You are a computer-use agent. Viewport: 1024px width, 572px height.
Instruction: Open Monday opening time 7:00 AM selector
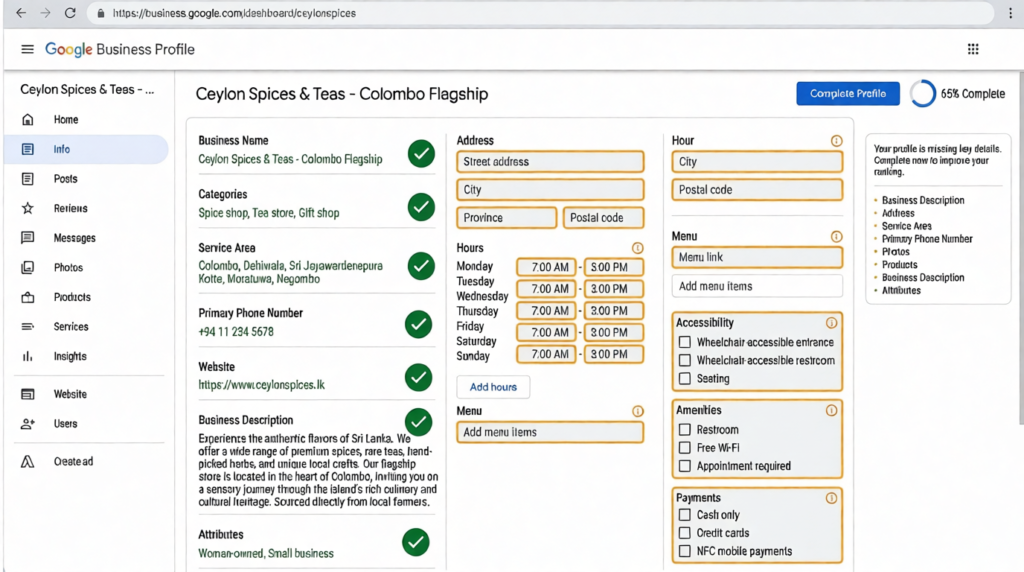(x=546, y=267)
